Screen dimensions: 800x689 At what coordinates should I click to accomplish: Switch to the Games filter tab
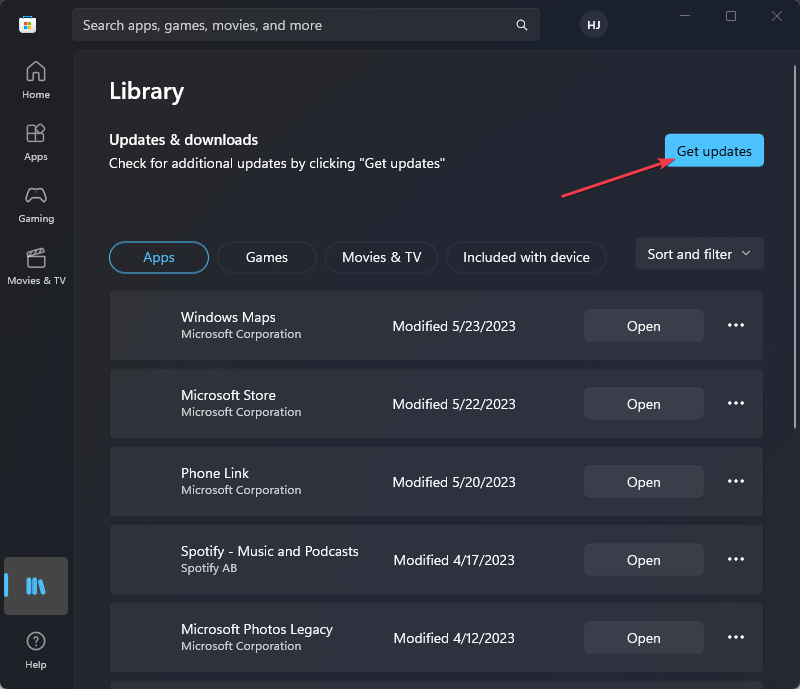pyautogui.click(x=267, y=257)
